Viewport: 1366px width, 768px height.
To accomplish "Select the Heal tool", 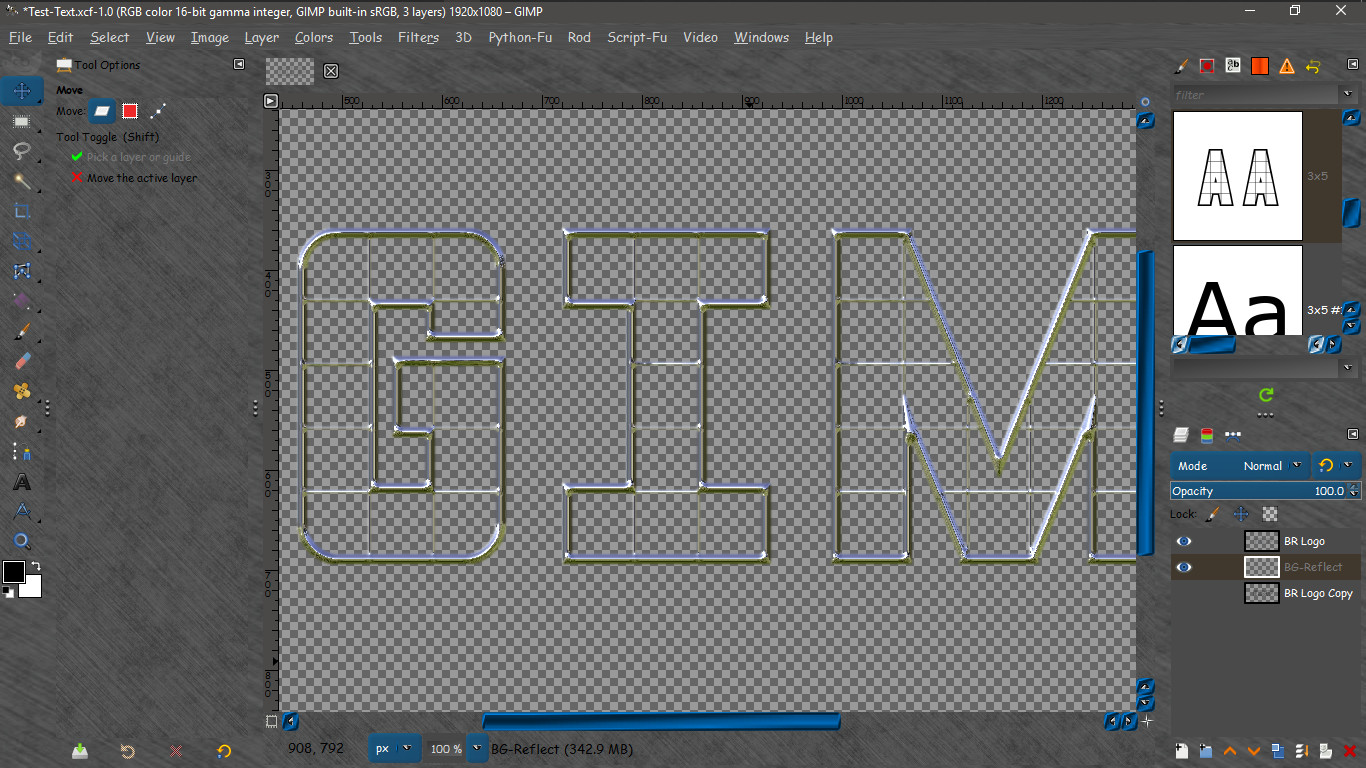I will pos(22,391).
